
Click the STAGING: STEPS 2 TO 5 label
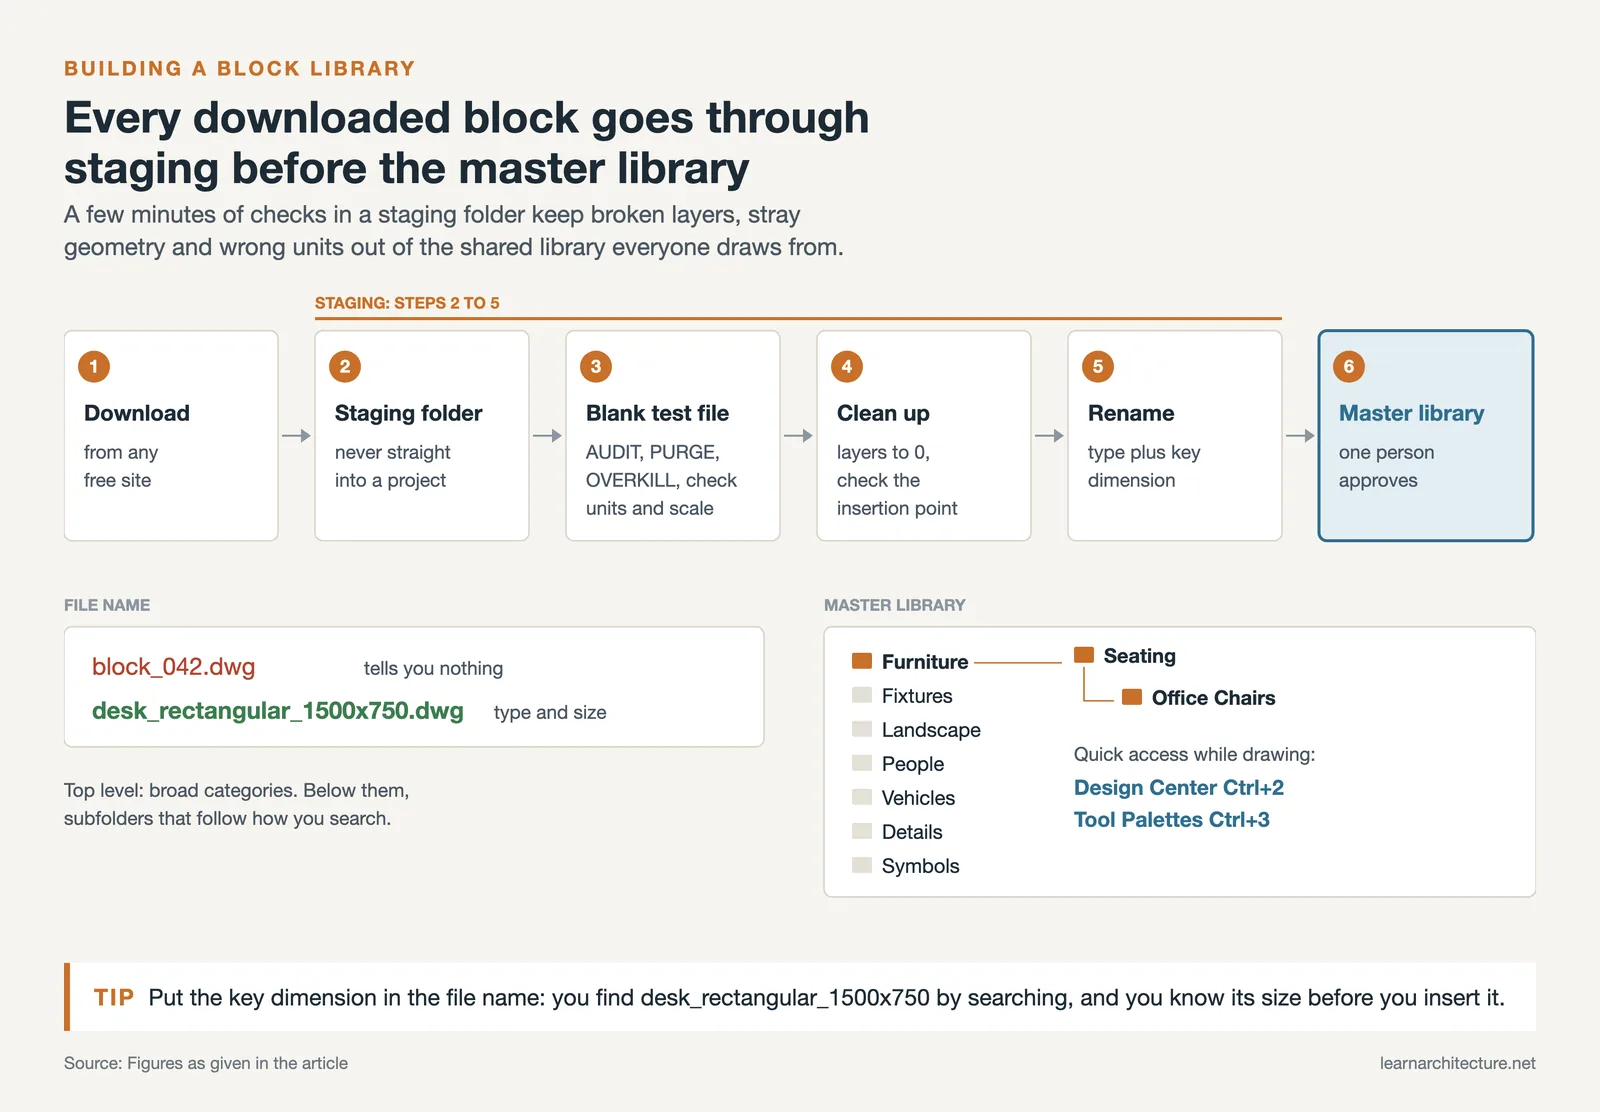point(407,303)
